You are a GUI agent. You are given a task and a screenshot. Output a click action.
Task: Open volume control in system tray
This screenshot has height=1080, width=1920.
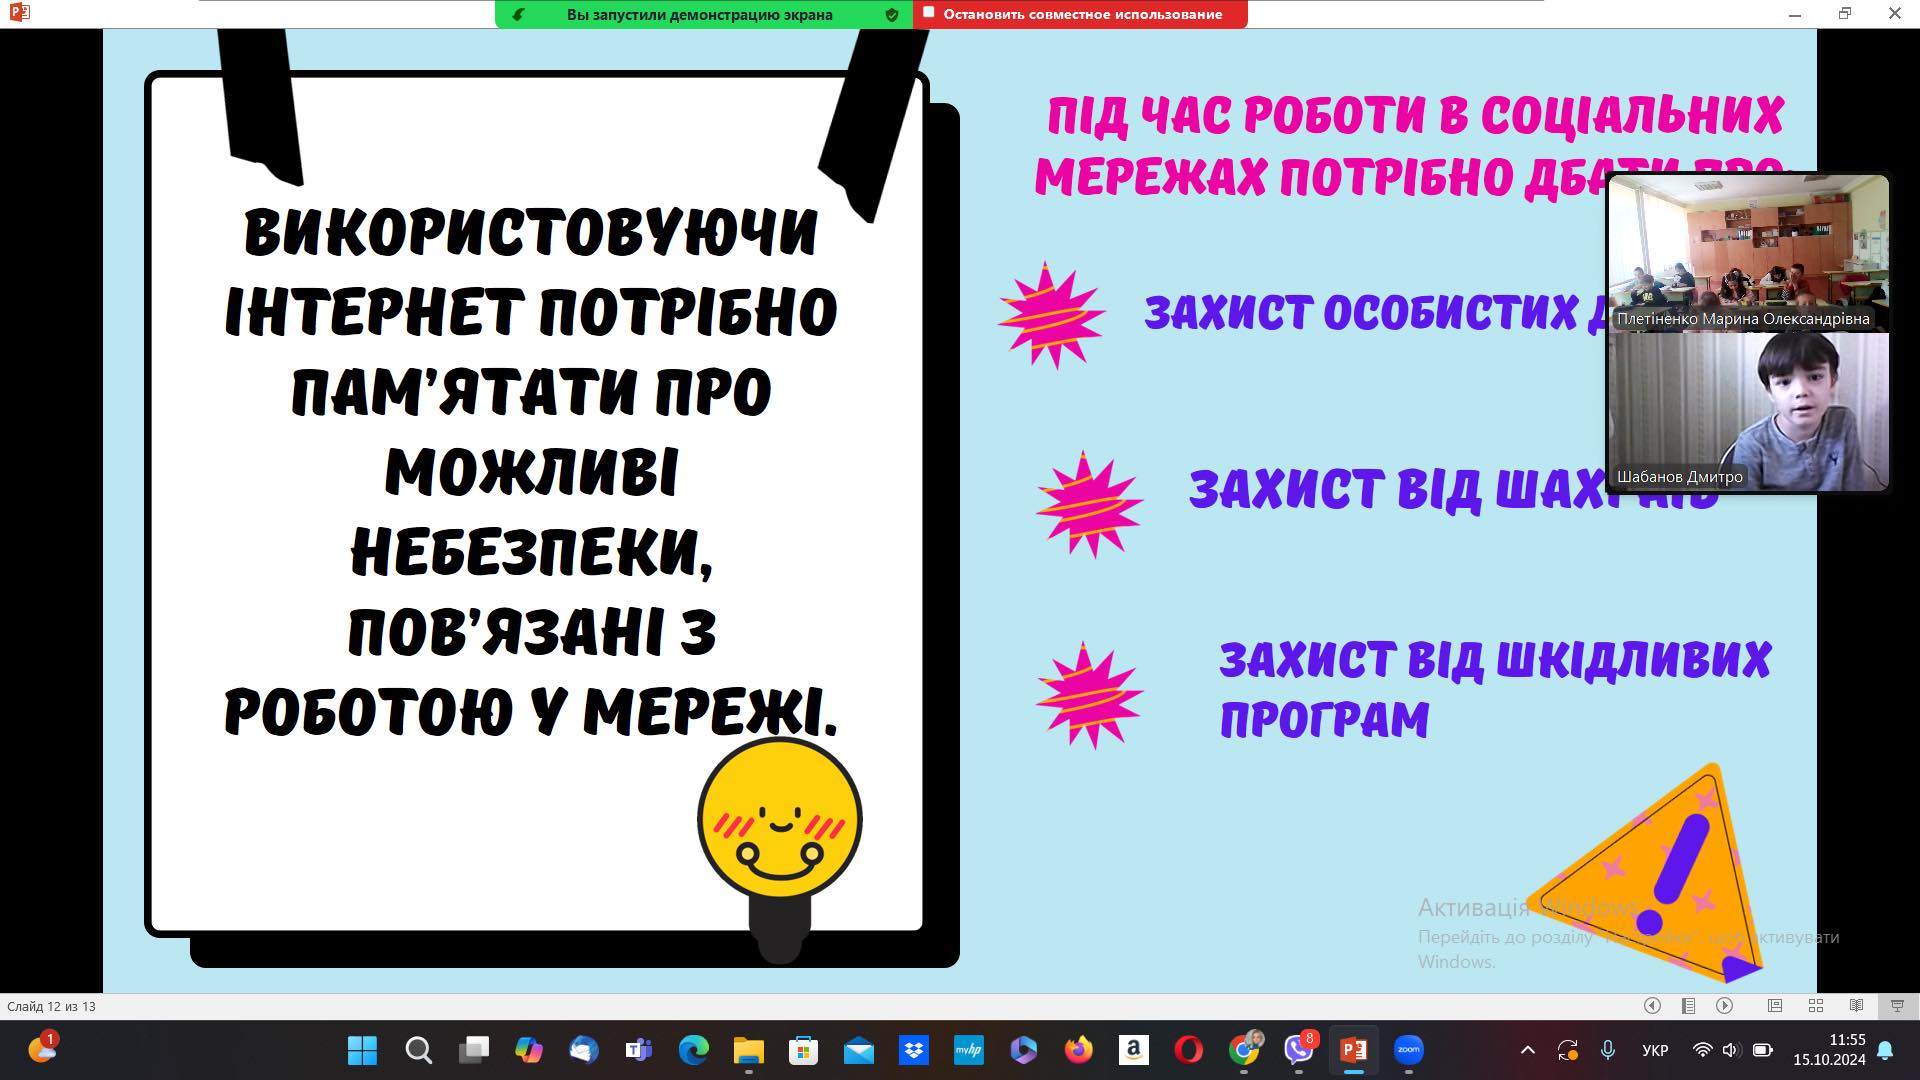tap(1732, 1050)
